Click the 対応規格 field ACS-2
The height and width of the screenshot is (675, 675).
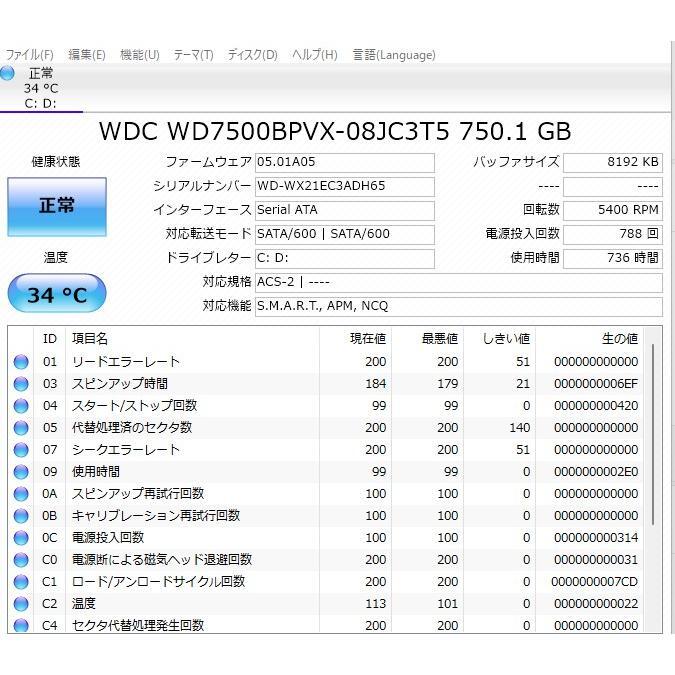[x=459, y=282]
